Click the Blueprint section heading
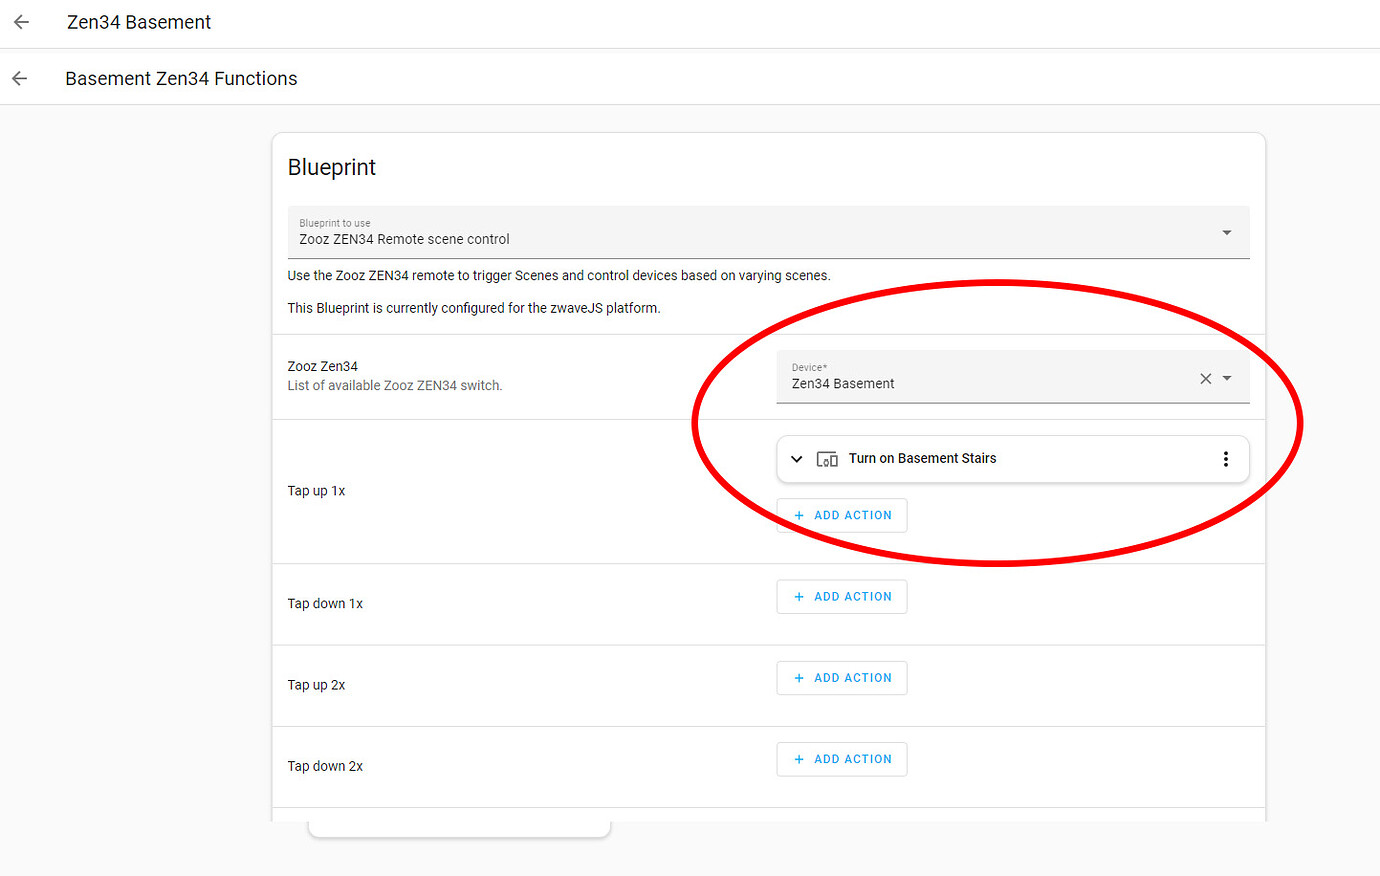Screen dimensions: 1380x876 pos(332,167)
